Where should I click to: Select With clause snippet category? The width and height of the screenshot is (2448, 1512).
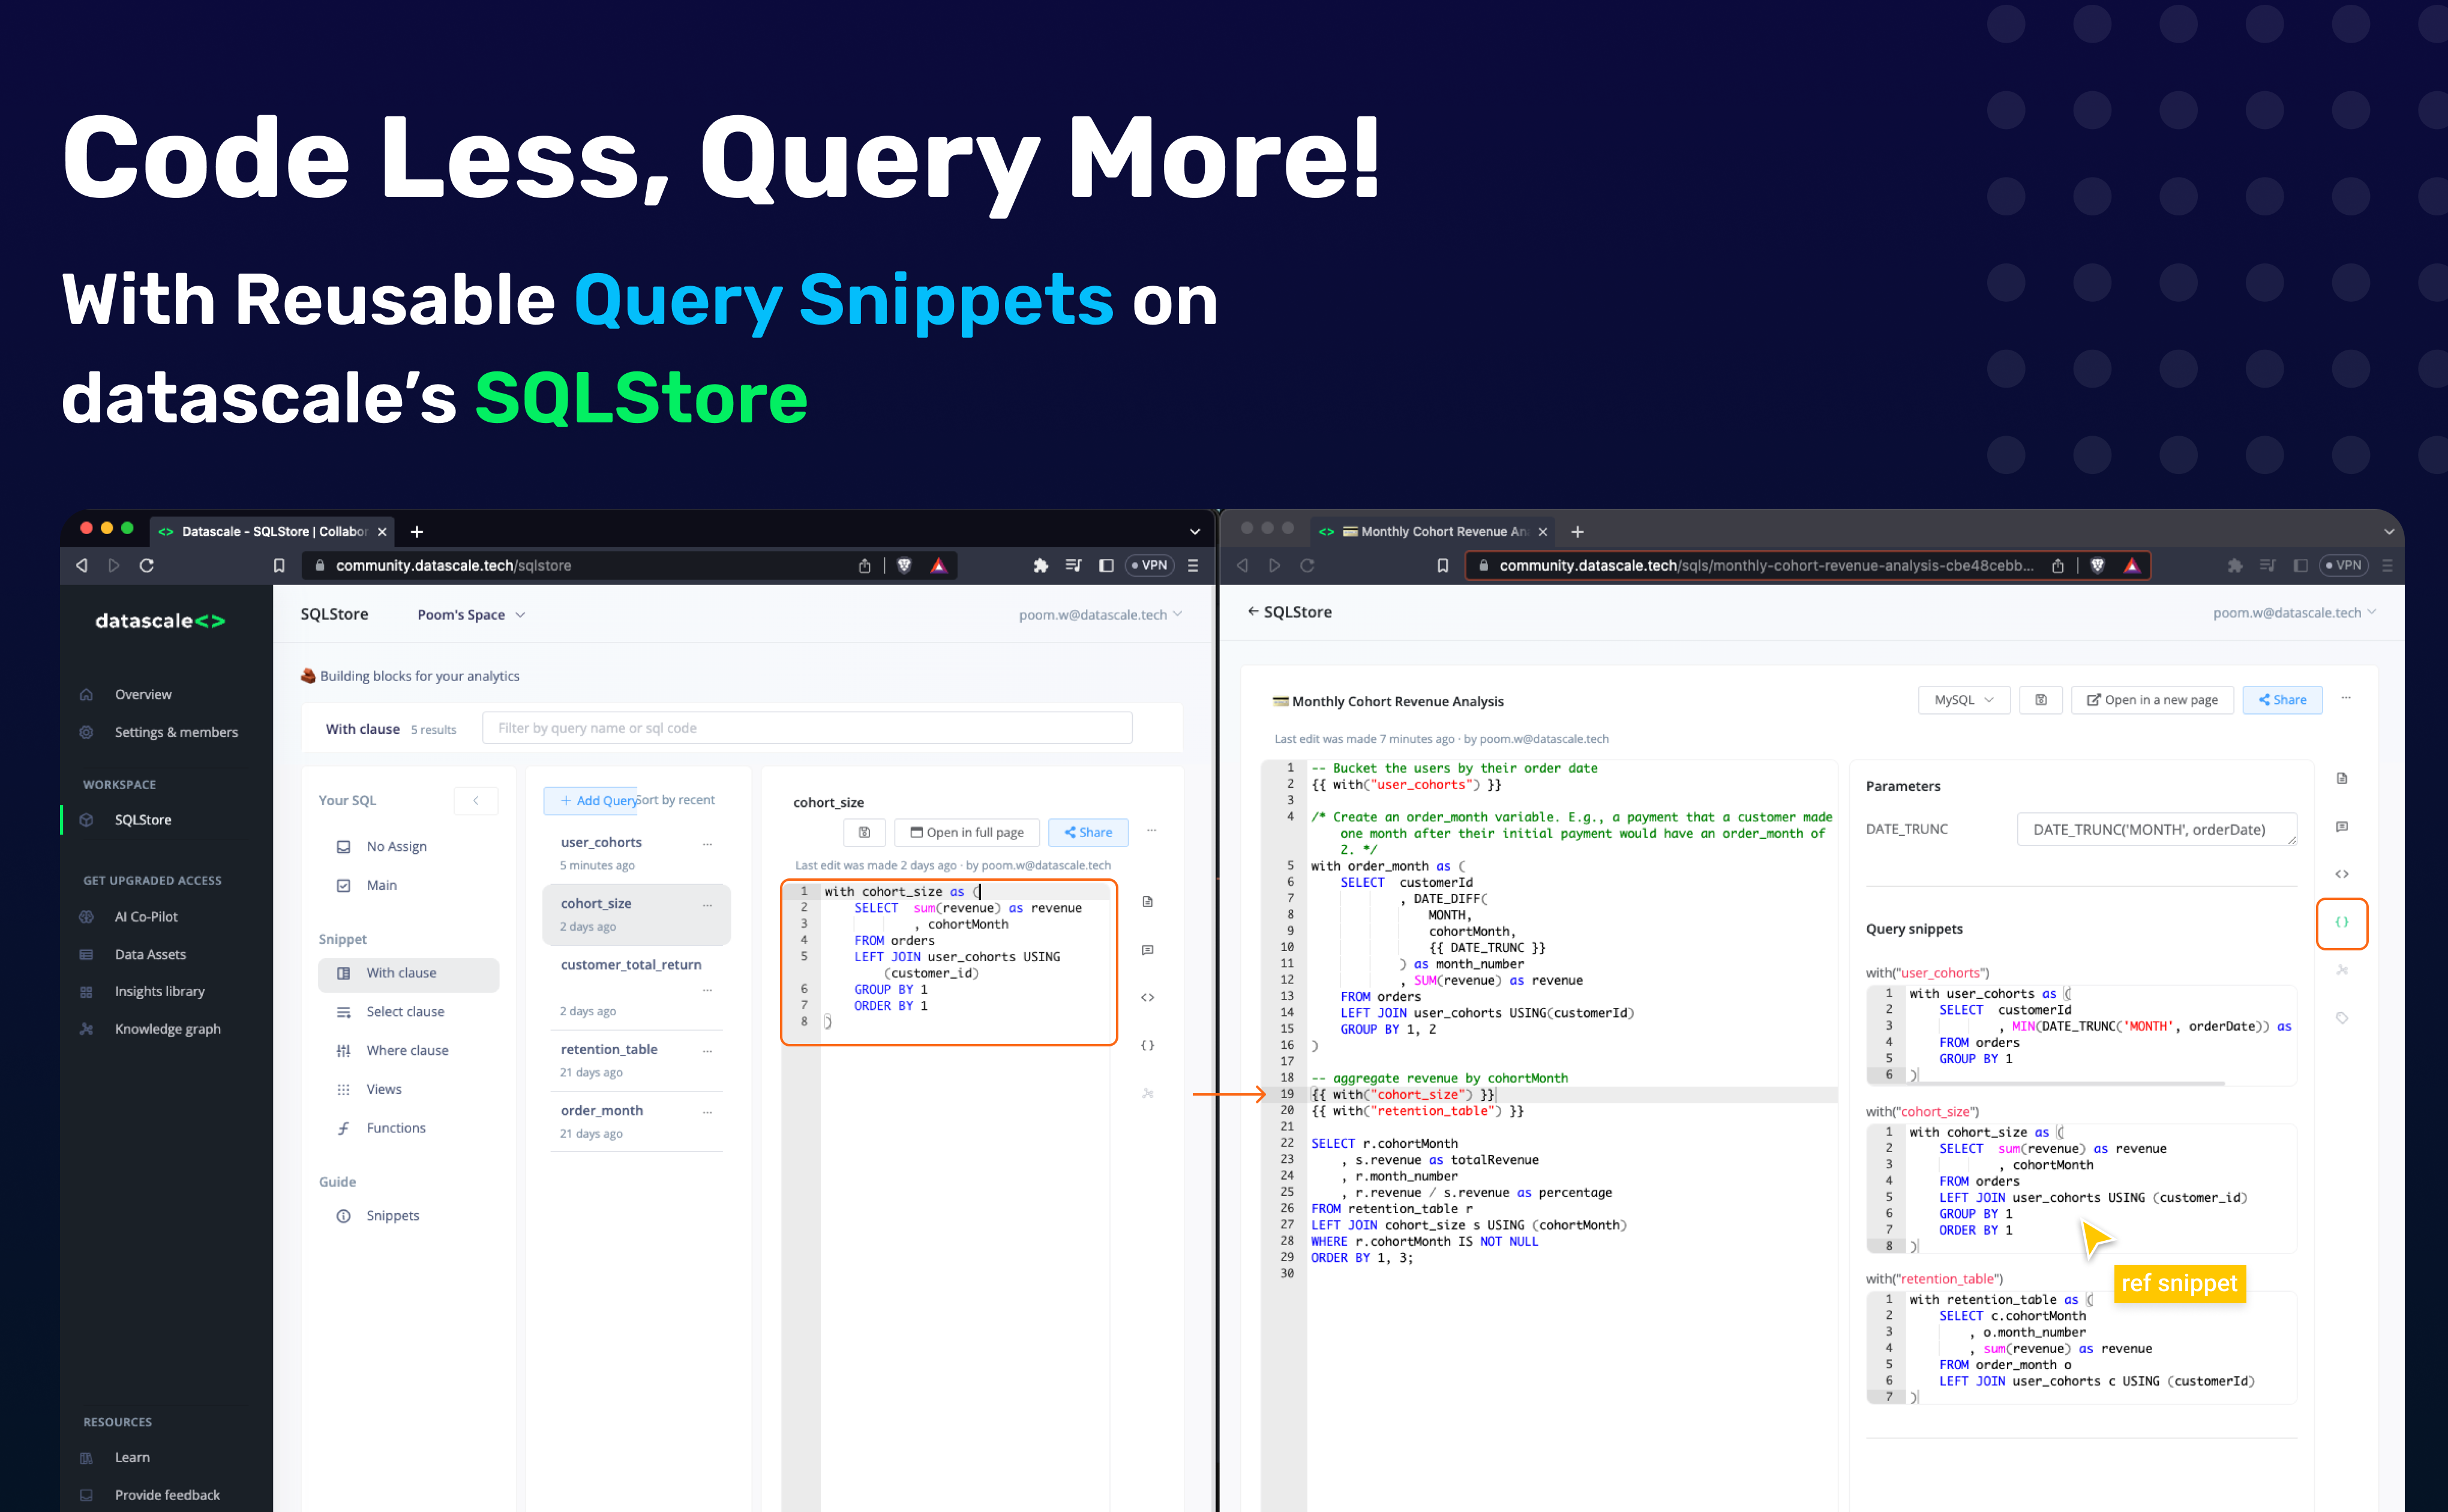pos(408,974)
